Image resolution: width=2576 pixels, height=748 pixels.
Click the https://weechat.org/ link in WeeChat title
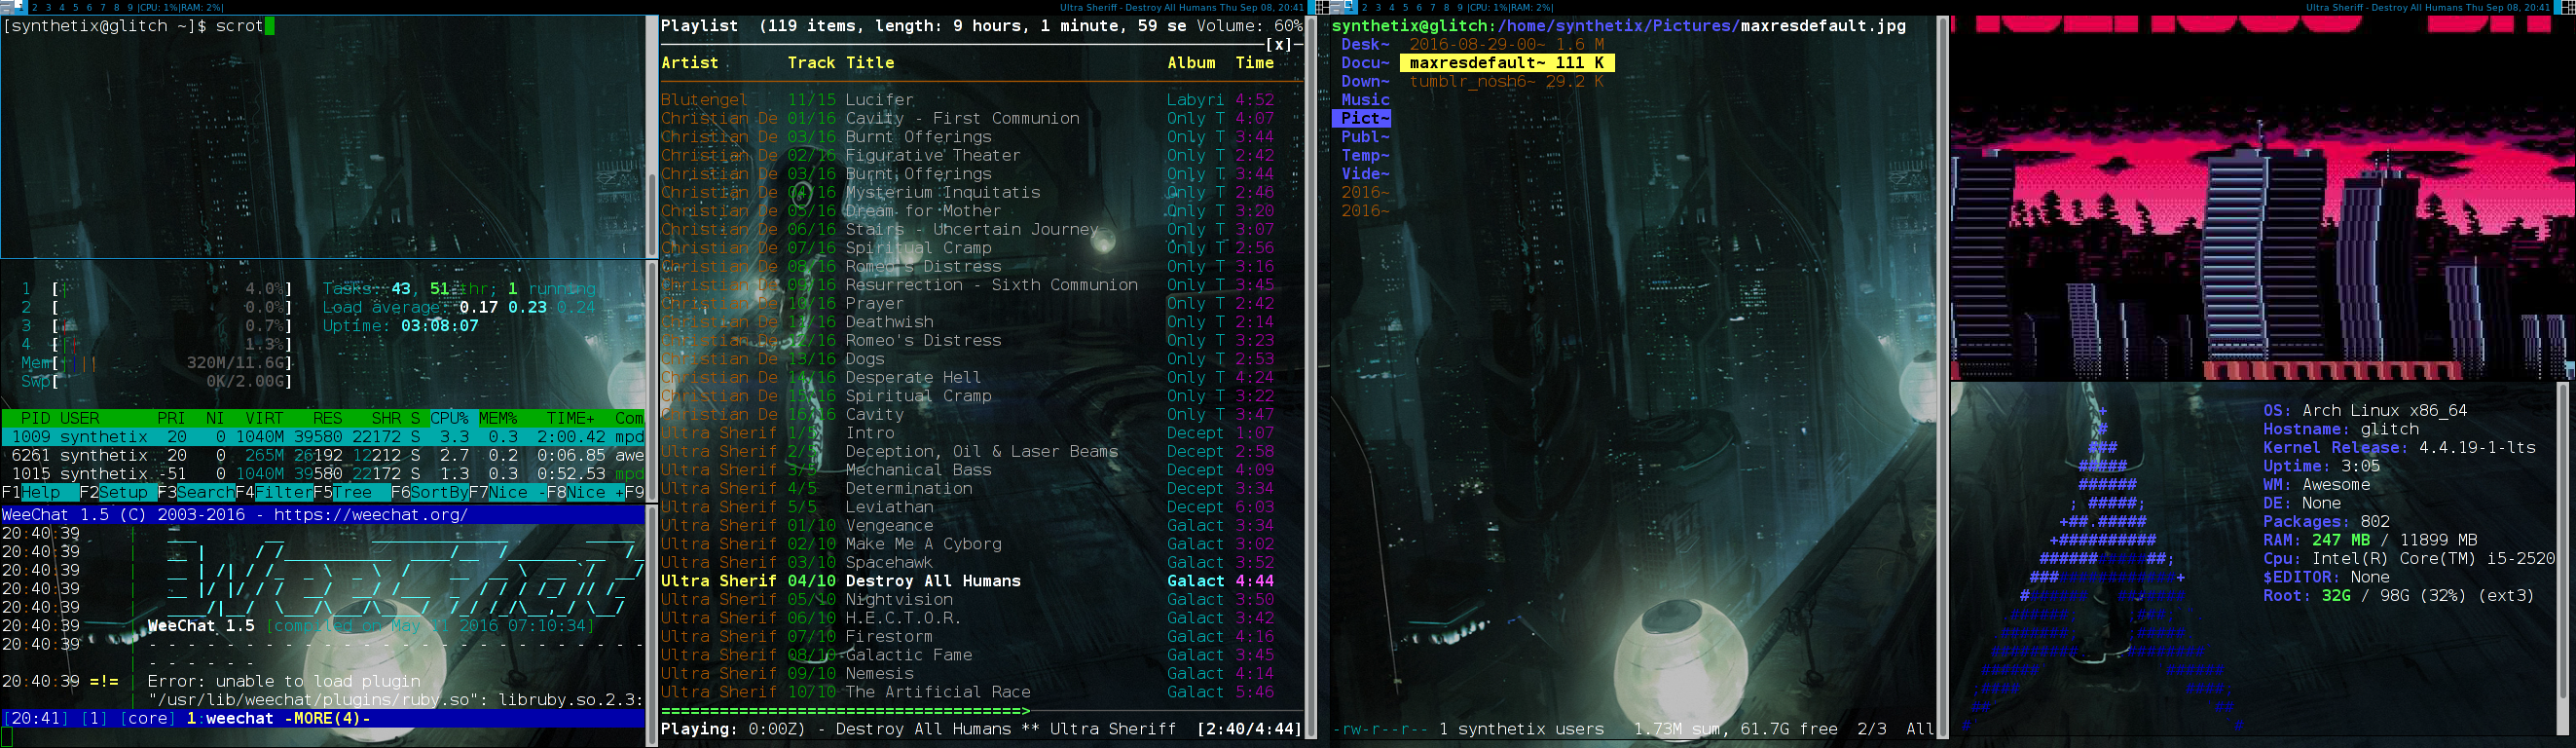[x=371, y=515]
